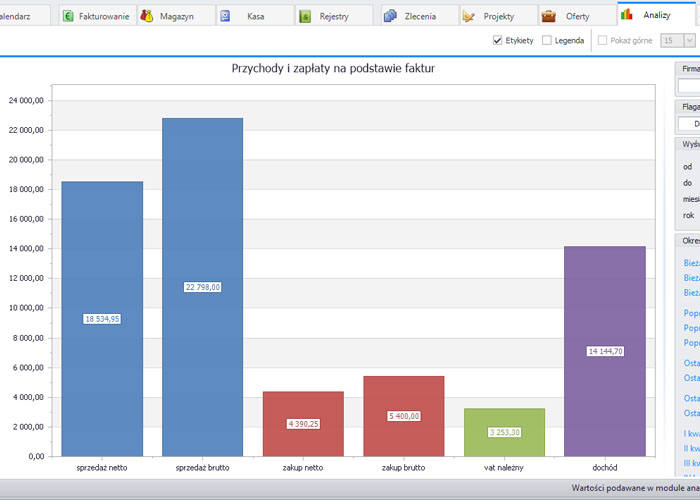
Task: Click the Analizy chart icon
Action: (x=627, y=15)
